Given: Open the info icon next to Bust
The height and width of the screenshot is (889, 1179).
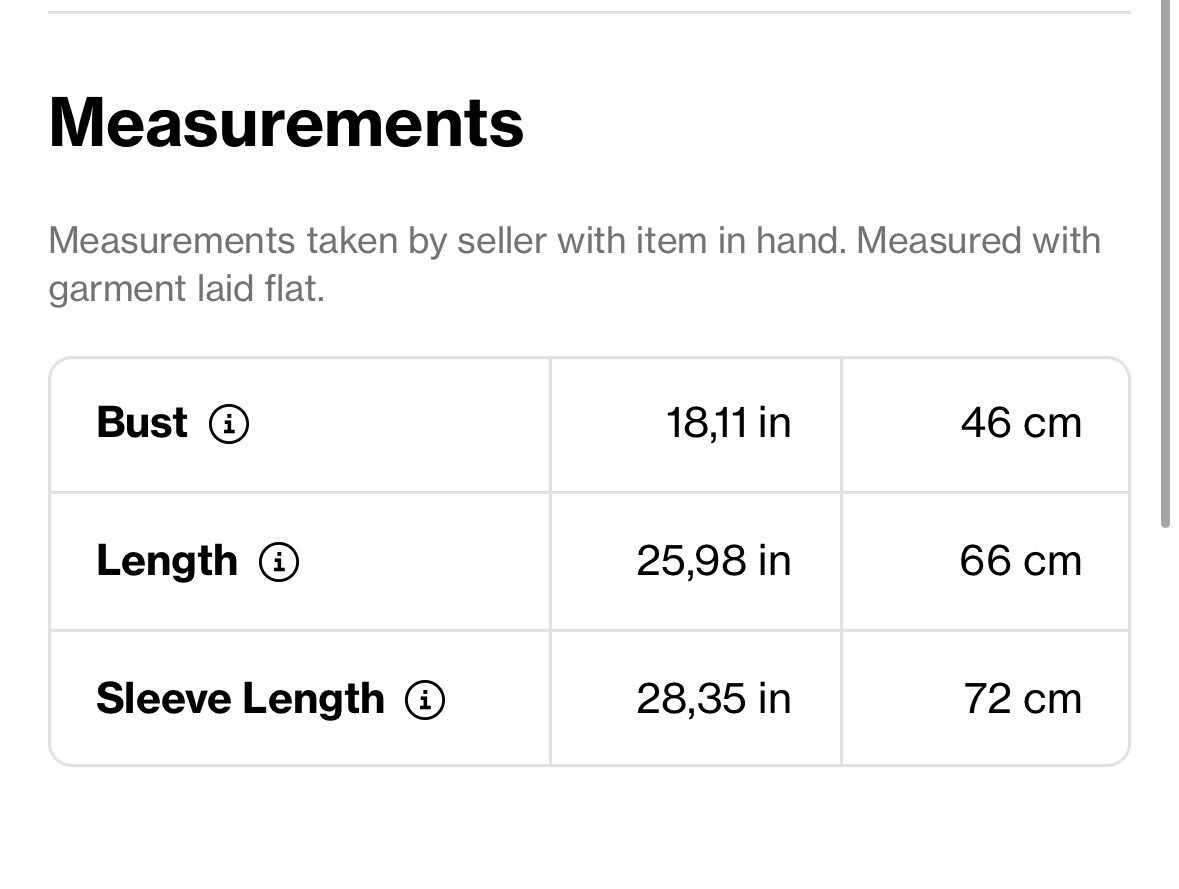Looking at the screenshot, I should pos(229,423).
